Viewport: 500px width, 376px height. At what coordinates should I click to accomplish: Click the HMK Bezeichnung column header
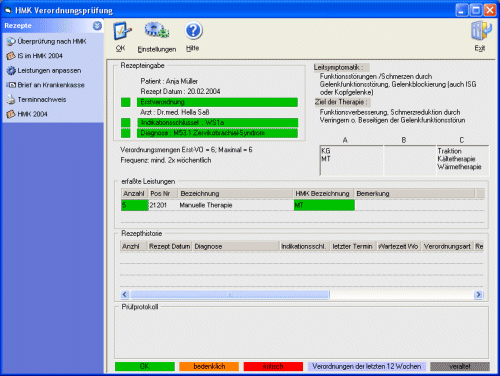[x=323, y=193]
